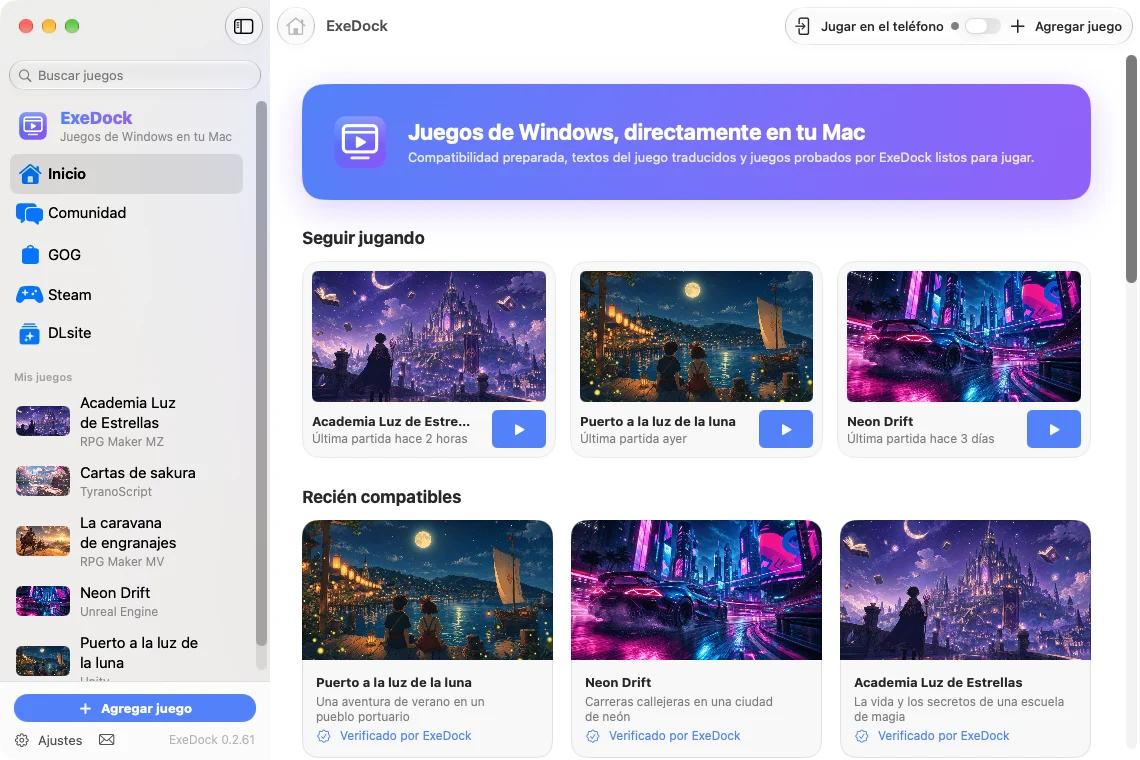Click the Mis juegos section label
Viewport: 1140px width, 760px height.
(43, 377)
